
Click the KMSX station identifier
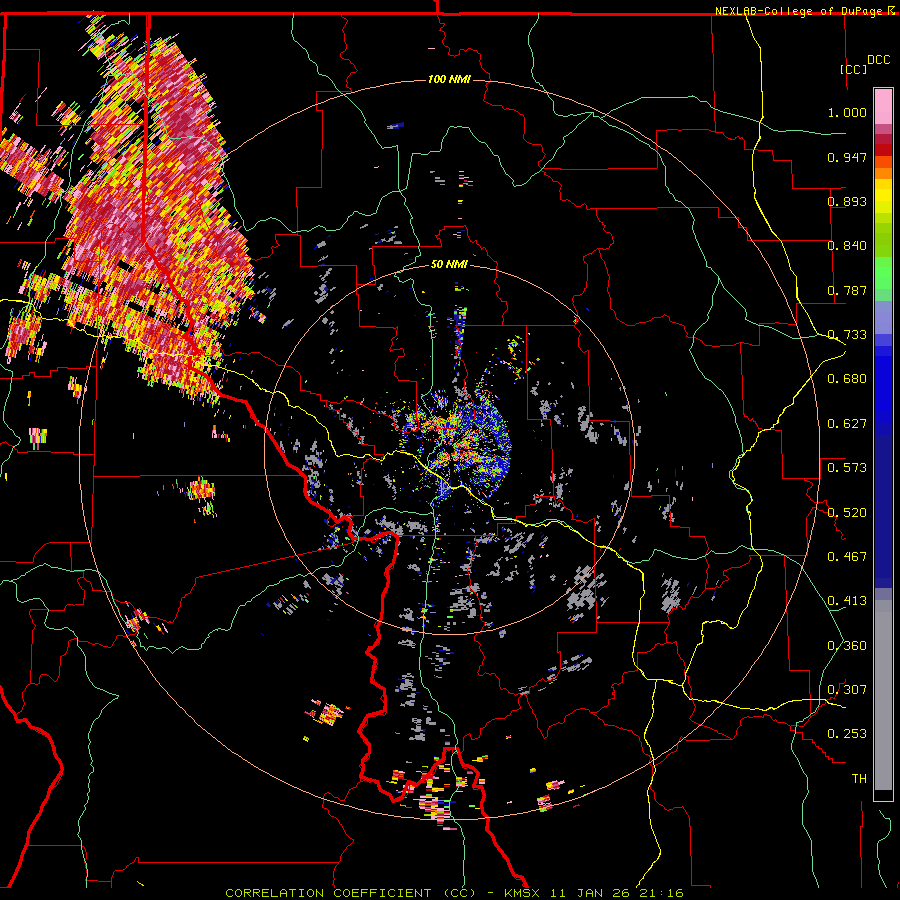(524, 893)
